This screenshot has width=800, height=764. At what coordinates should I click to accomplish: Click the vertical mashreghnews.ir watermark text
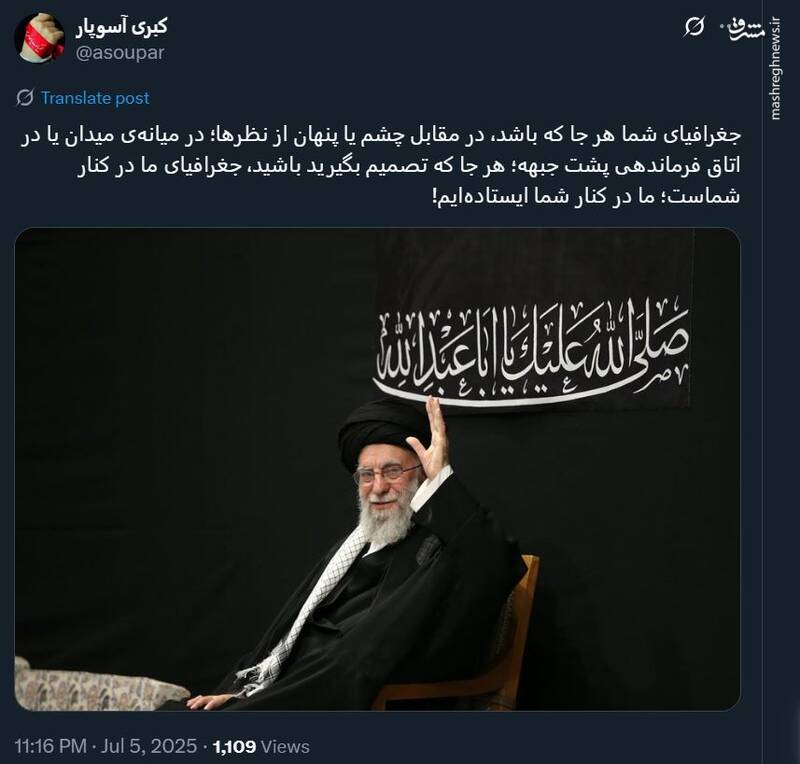pyautogui.click(x=776, y=69)
